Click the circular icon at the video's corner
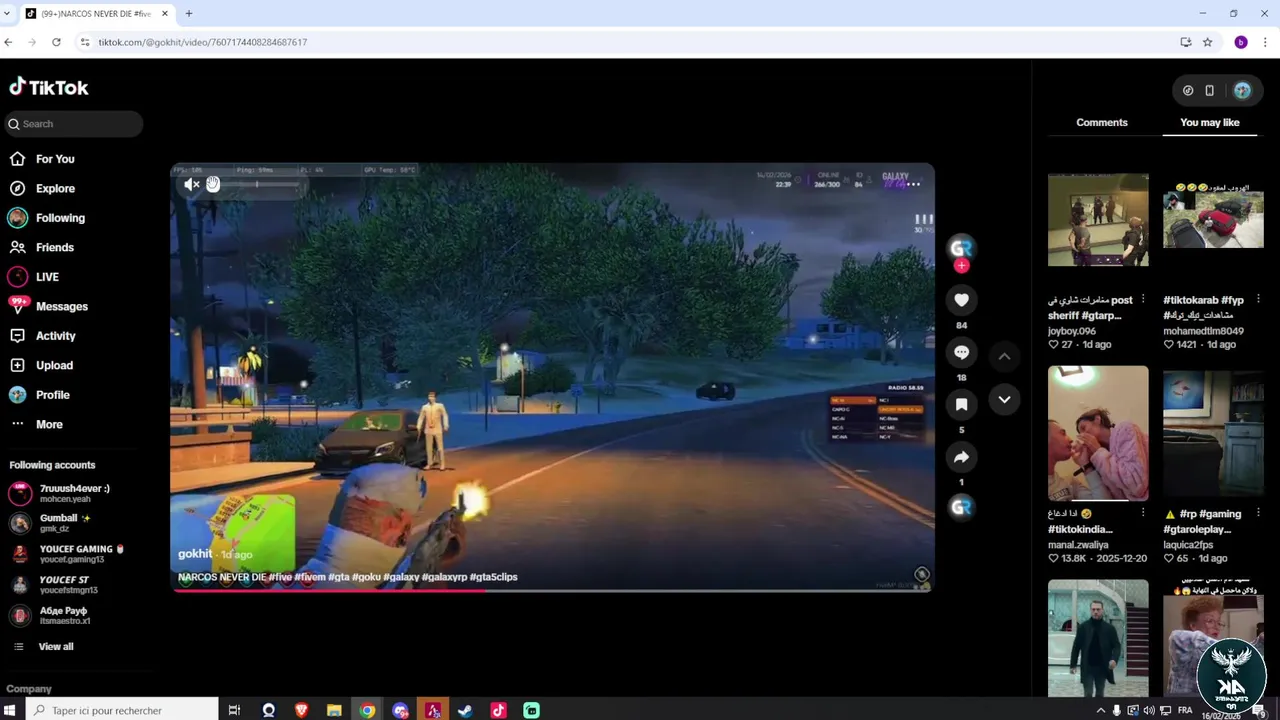The height and width of the screenshot is (720, 1280). click(921, 575)
